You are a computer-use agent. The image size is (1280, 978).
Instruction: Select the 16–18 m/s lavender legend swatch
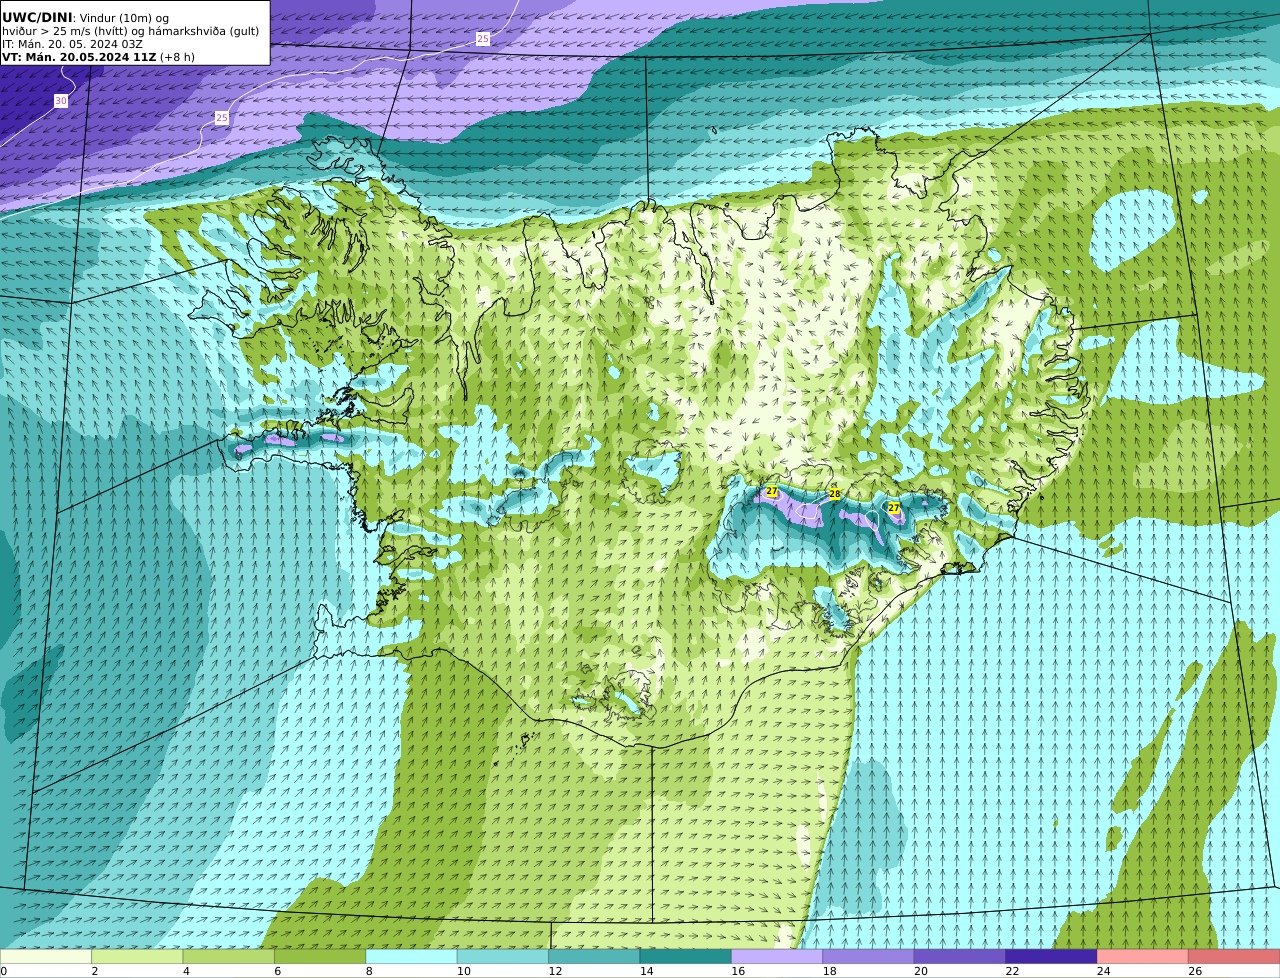(x=777, y=957)
